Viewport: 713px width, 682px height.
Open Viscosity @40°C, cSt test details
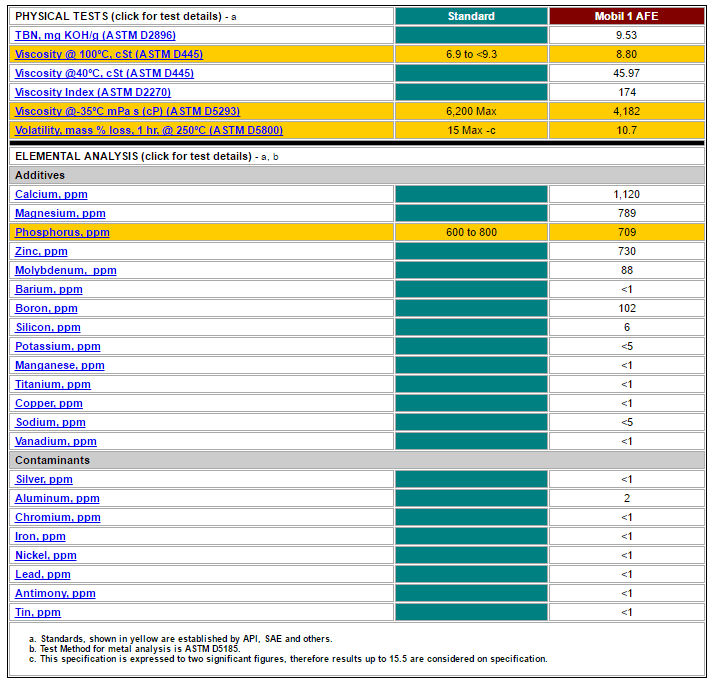tap(104, 73)
